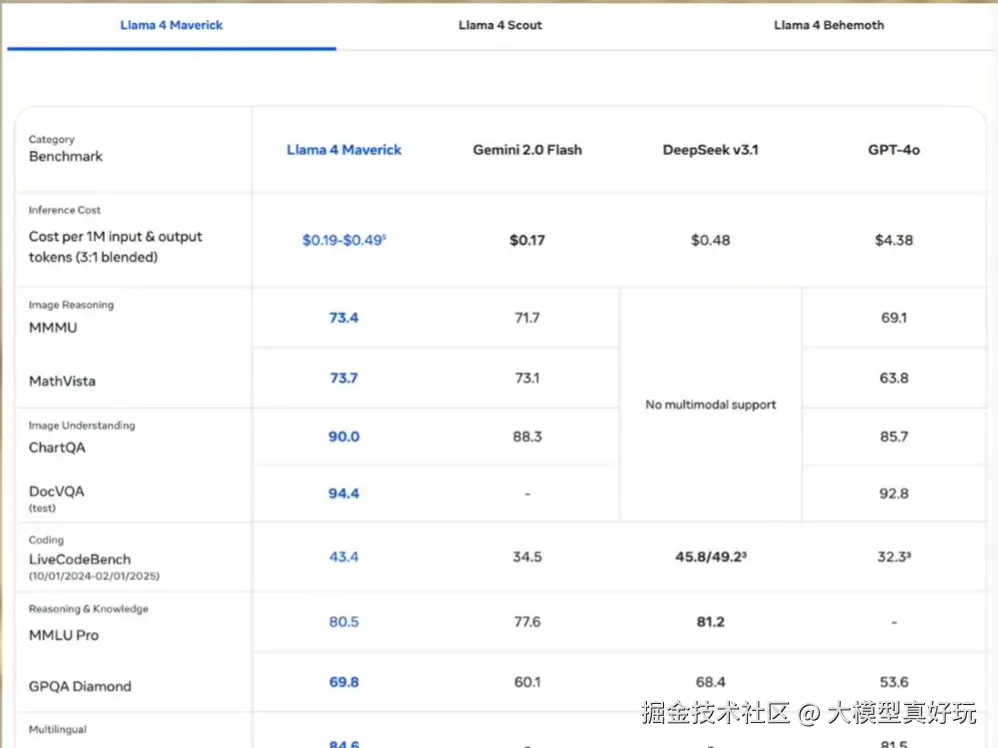Screen dimensions: 998x748
Task: Click the Reasoning & Knowledge category label
Action: pos(88,609)
